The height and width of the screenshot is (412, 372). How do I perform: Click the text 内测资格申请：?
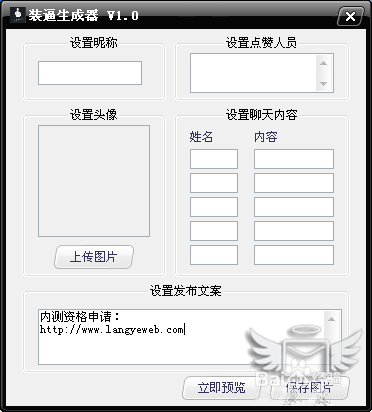80,316
